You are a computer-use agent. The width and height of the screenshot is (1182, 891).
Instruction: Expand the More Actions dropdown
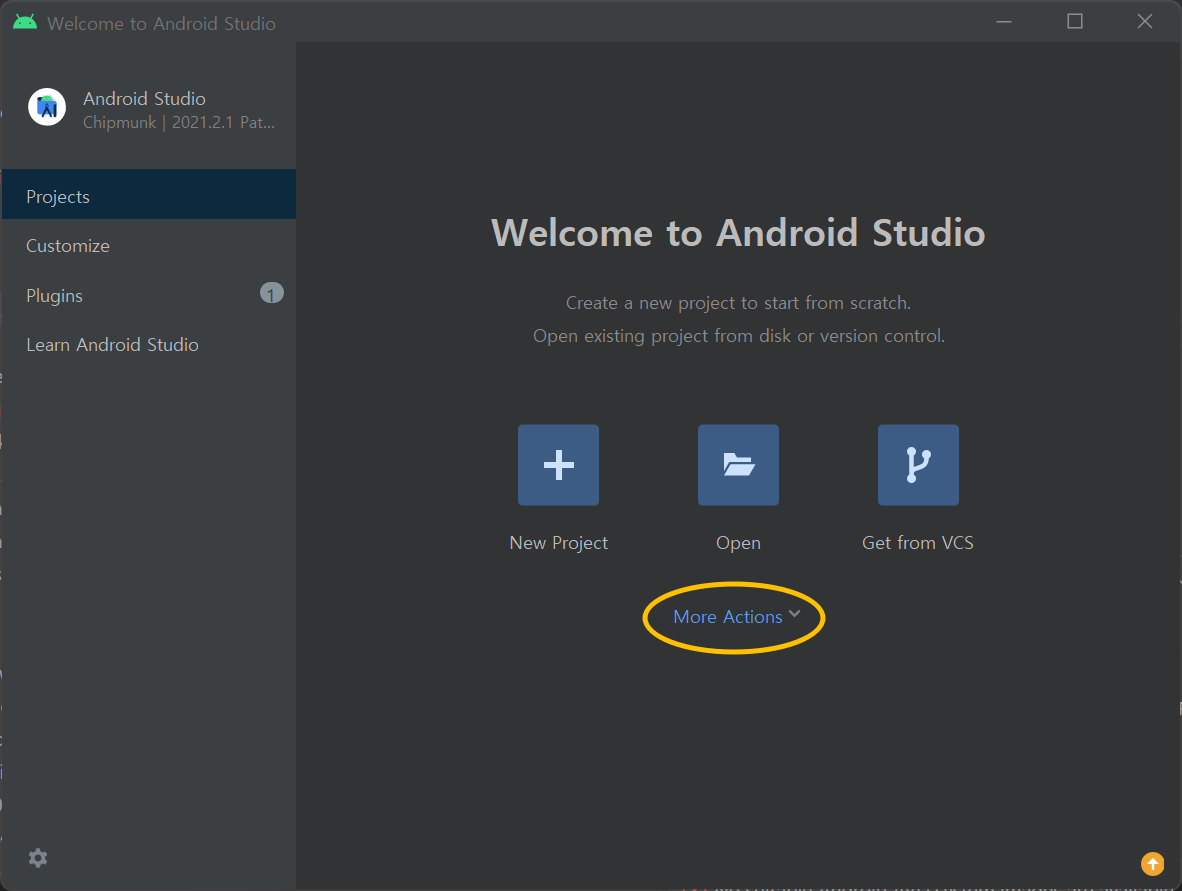pos(736,617)
